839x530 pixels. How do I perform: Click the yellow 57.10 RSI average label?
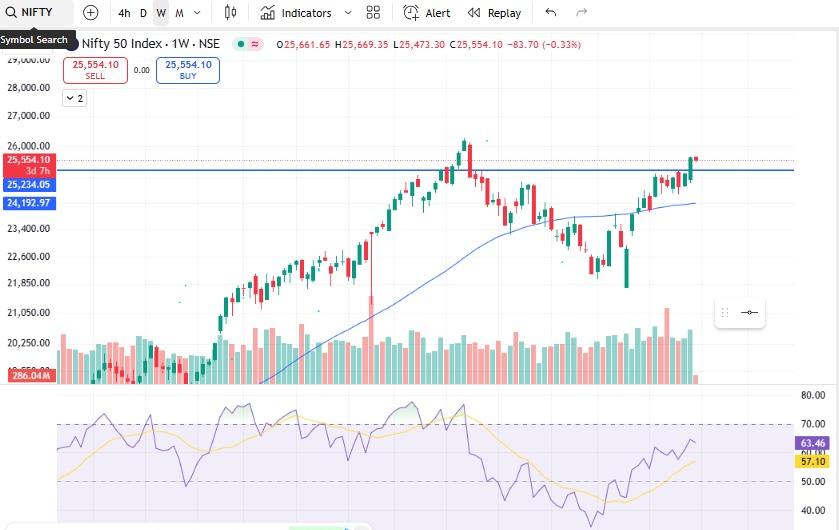click(813, 462)
